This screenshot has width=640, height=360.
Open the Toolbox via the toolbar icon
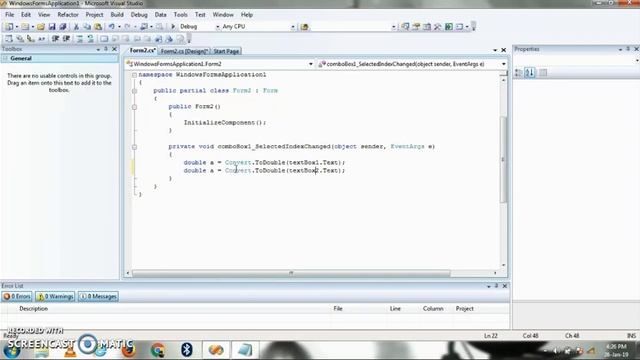438,27
